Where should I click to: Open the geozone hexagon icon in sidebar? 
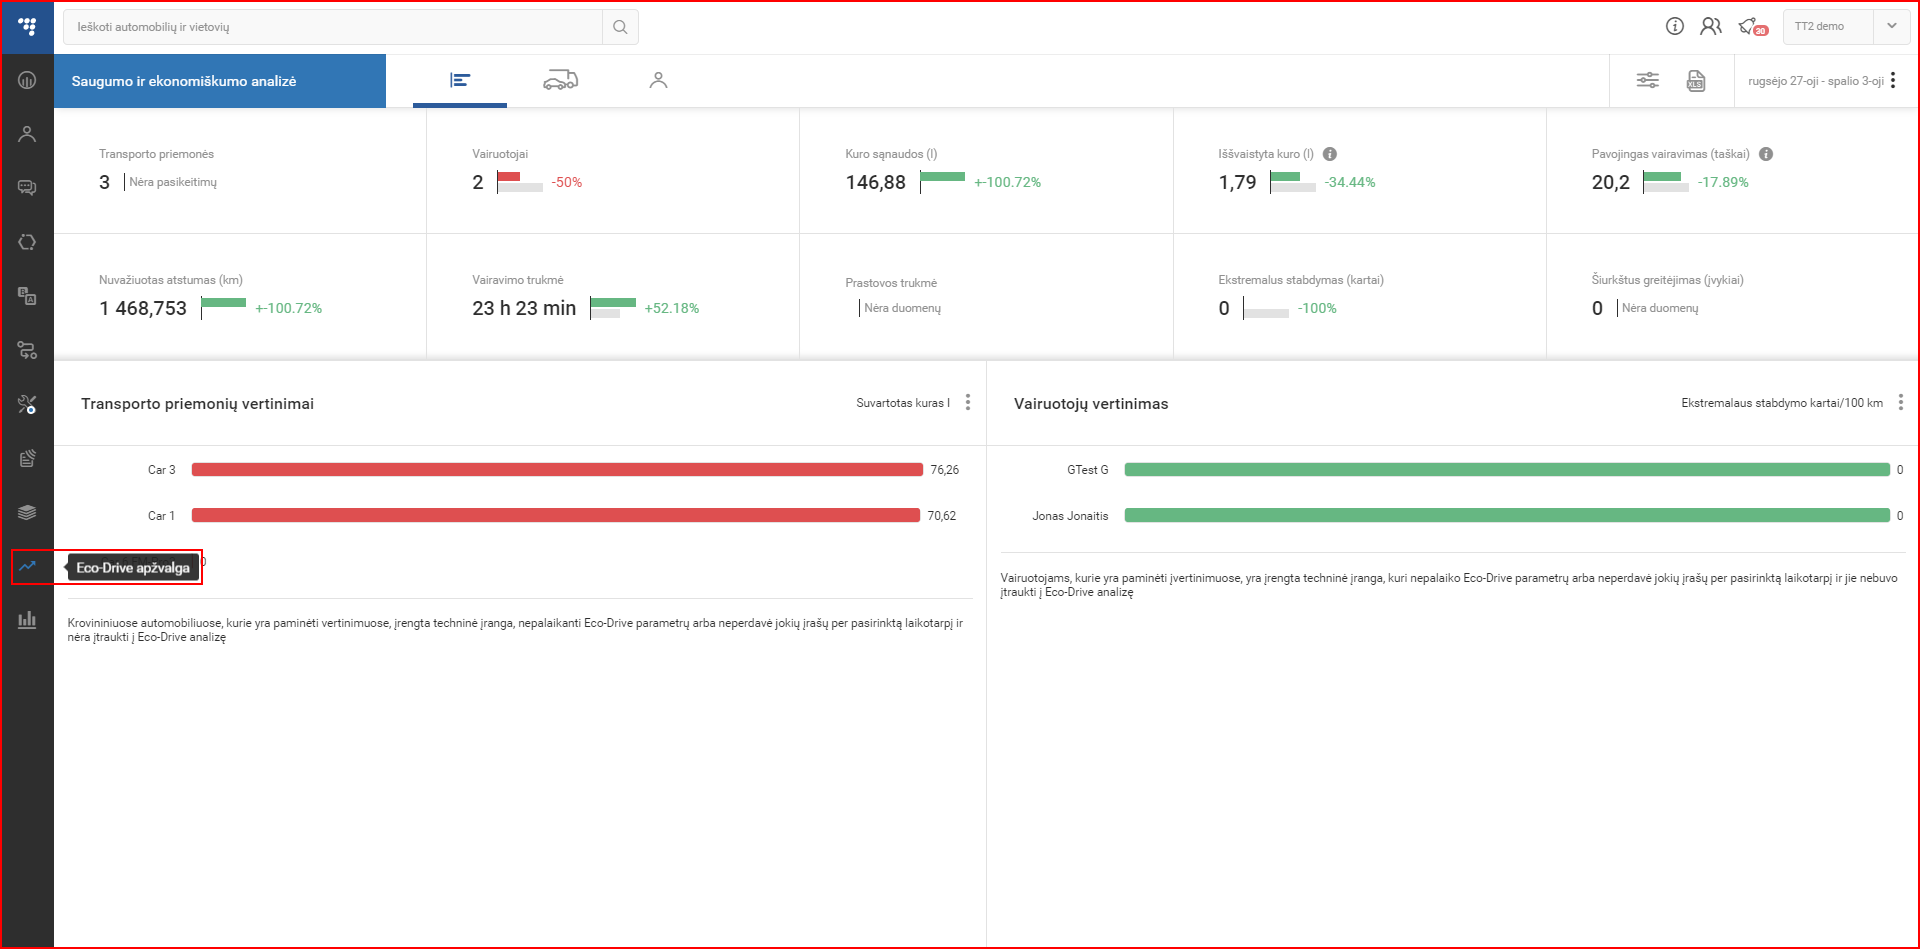pyautogui.click(x=27, y=242)
